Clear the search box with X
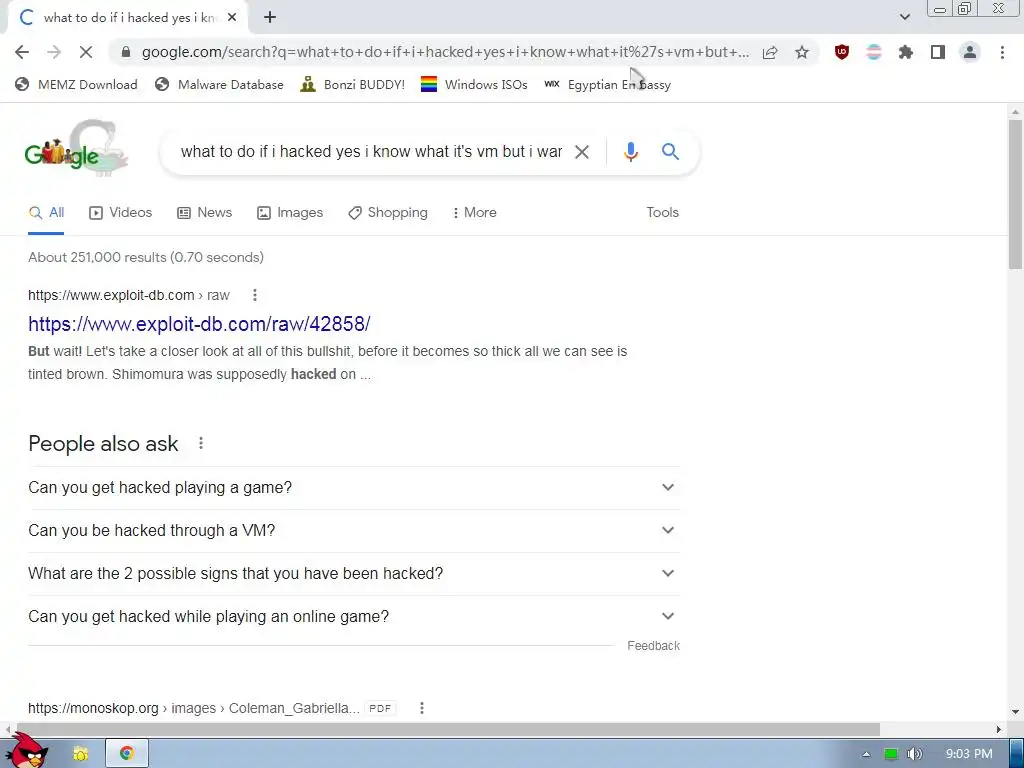The height and width of the screenshot is (768, 1024). [581, 152]
